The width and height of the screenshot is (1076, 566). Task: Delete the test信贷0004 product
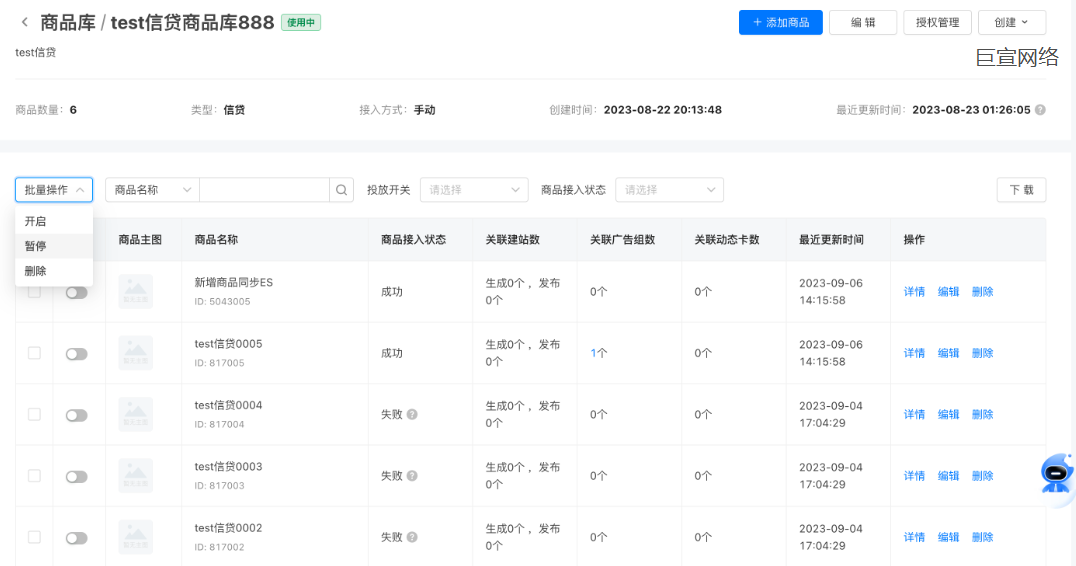[983, 414]
